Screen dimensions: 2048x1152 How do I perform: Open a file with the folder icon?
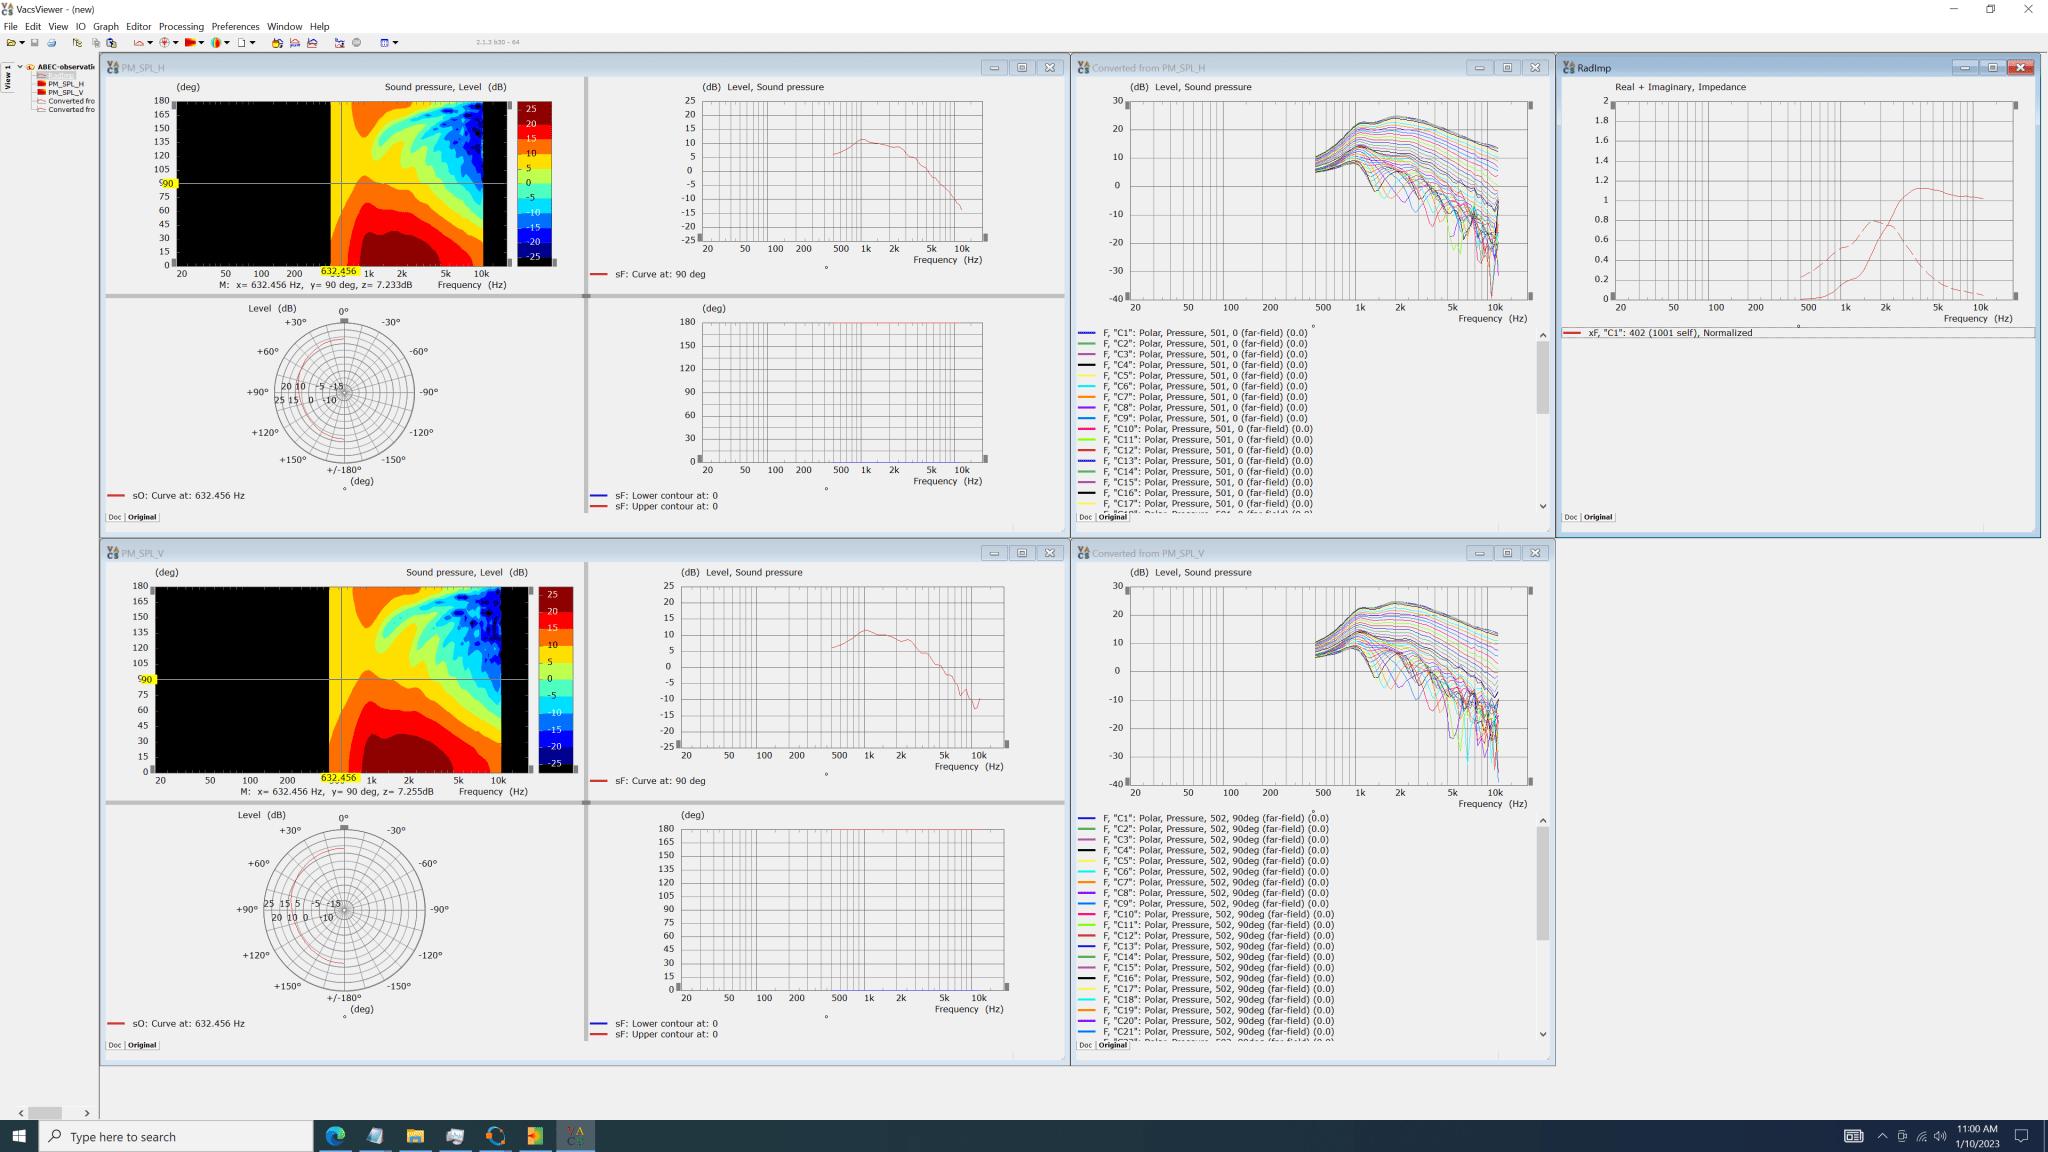click(x=11, y=43)
